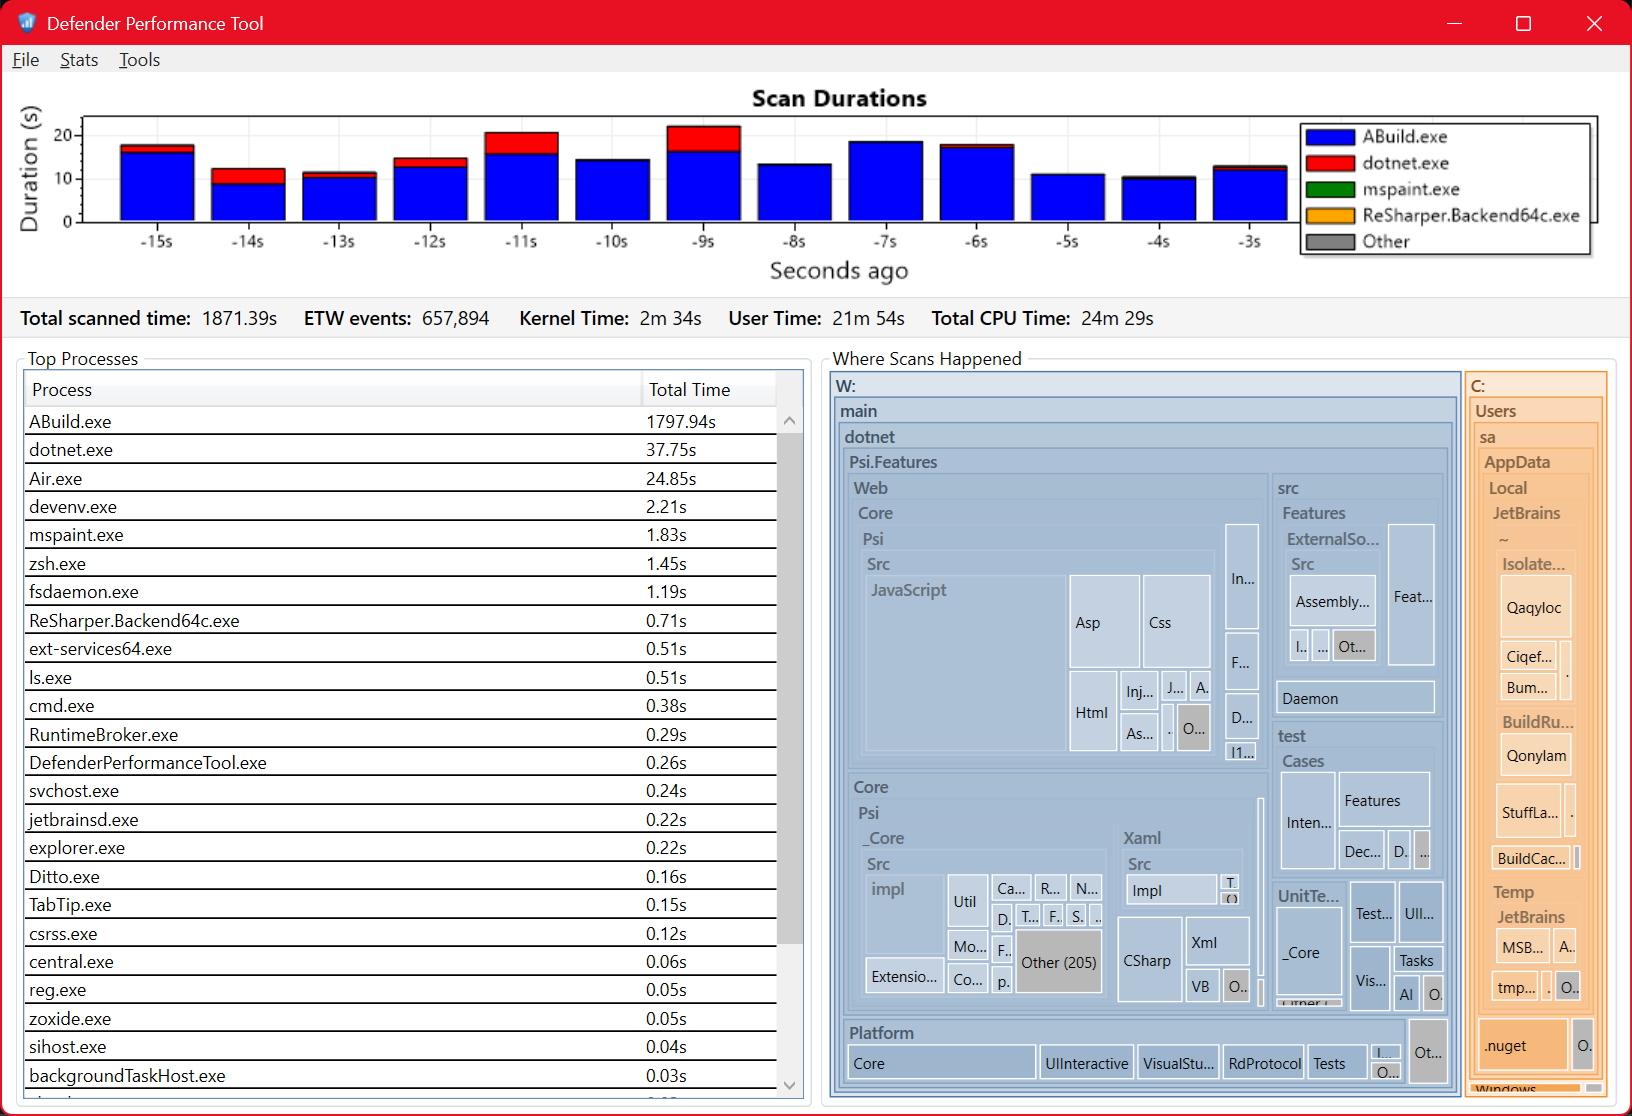Select the Air.exe process row
This screenshot has width=1632, height=1116.
tap(400, 478)
